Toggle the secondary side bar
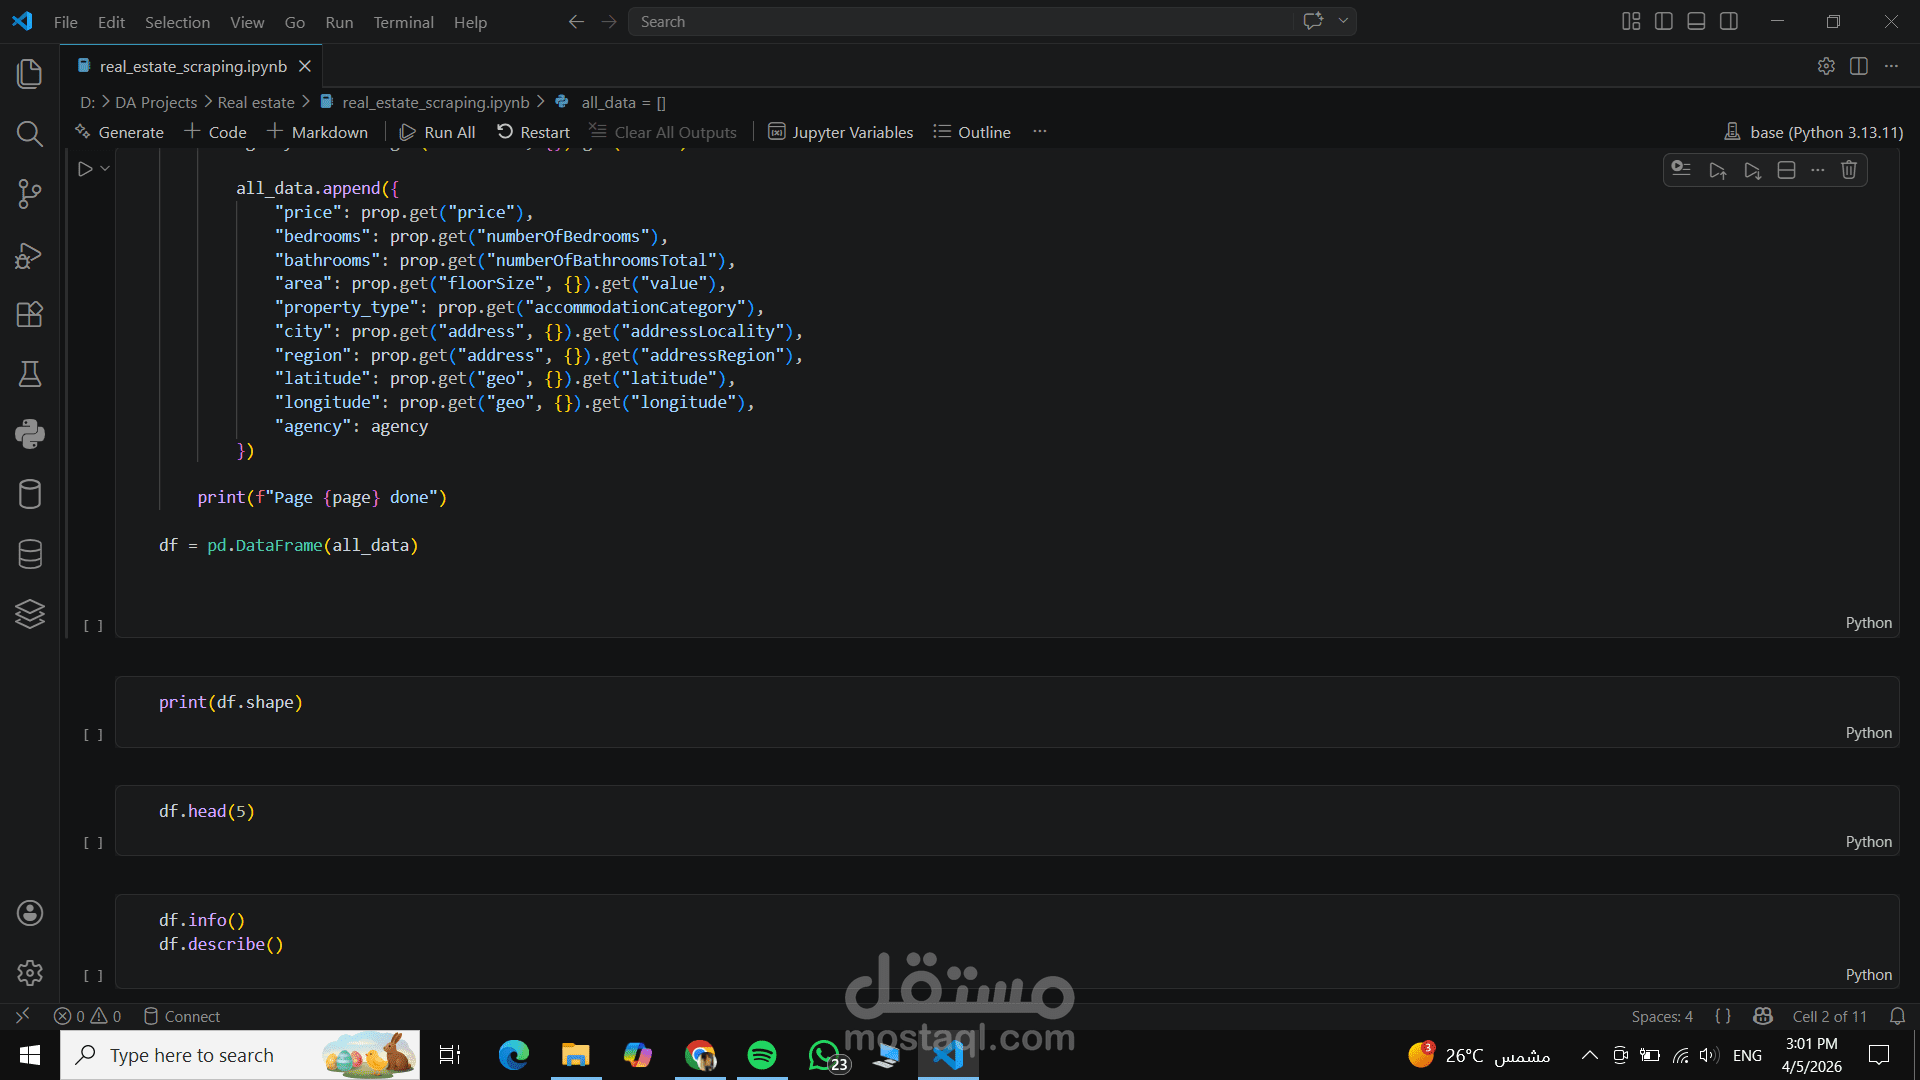Viewport: 1920px width, 1080px height. 1729,21
